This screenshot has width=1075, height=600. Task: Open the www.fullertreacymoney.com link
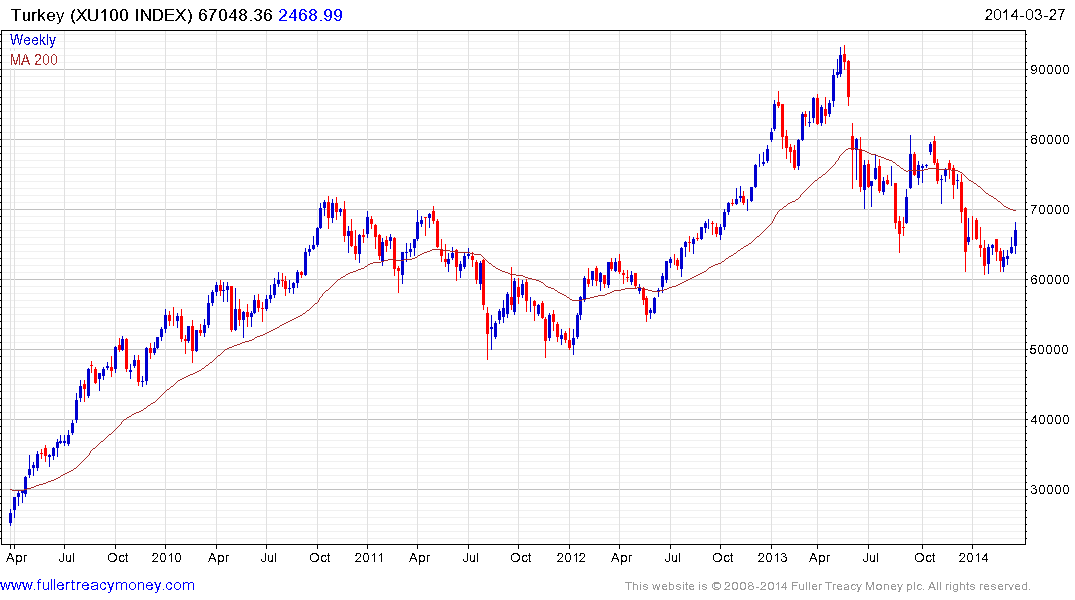[97, 585]
